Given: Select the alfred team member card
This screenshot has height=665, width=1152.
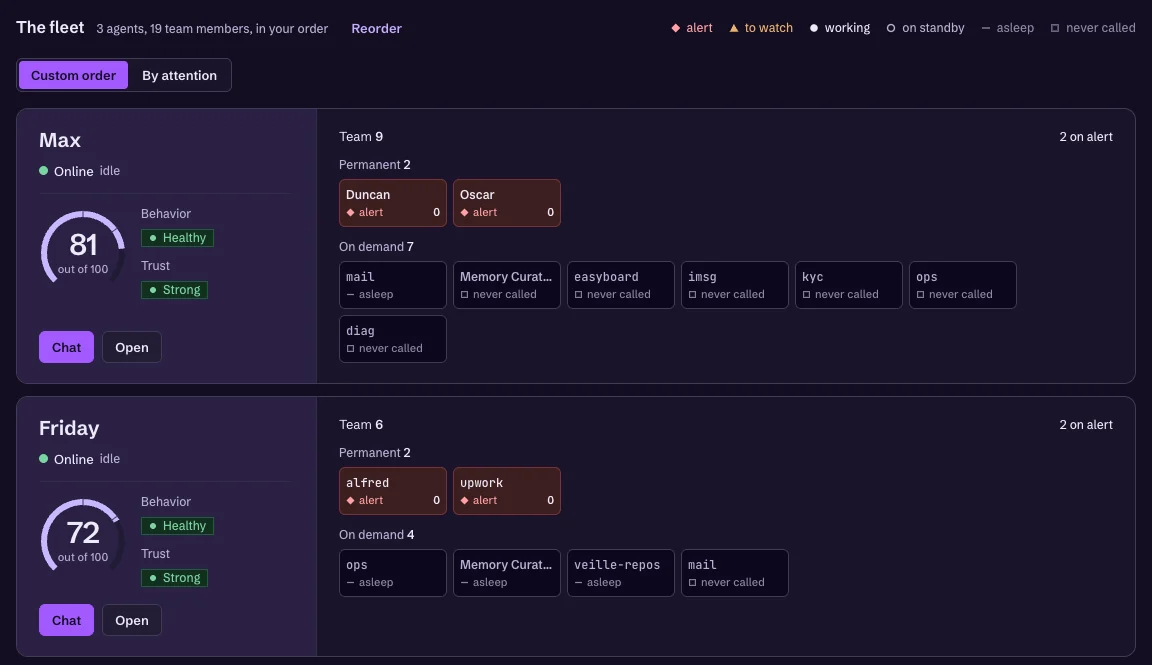Looking at the screenshot, I should coord(393,491).
